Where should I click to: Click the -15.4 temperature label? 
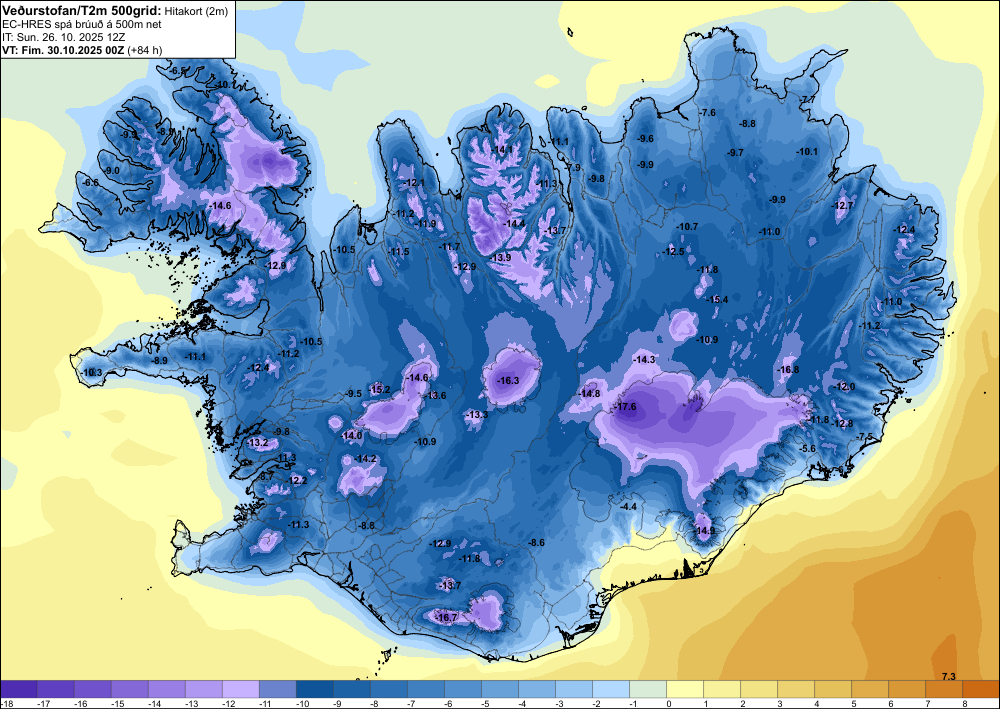click(717, 300)
